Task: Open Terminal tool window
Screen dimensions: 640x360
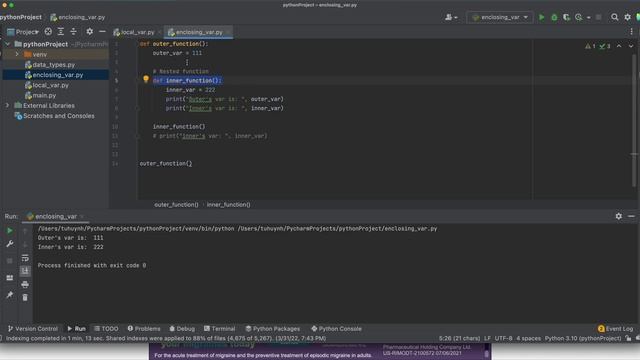Action: (x=220, y=329)
